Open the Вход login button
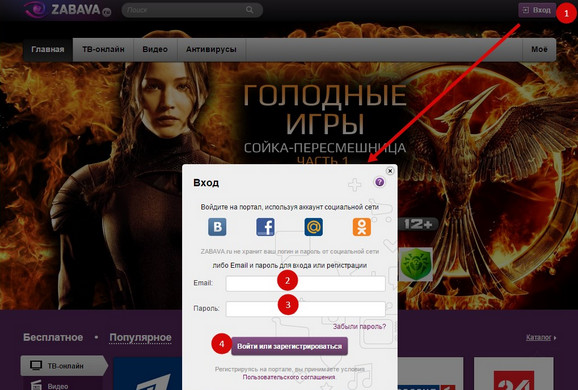Screen dimensions: 578x390 click(x=537, y=10)
